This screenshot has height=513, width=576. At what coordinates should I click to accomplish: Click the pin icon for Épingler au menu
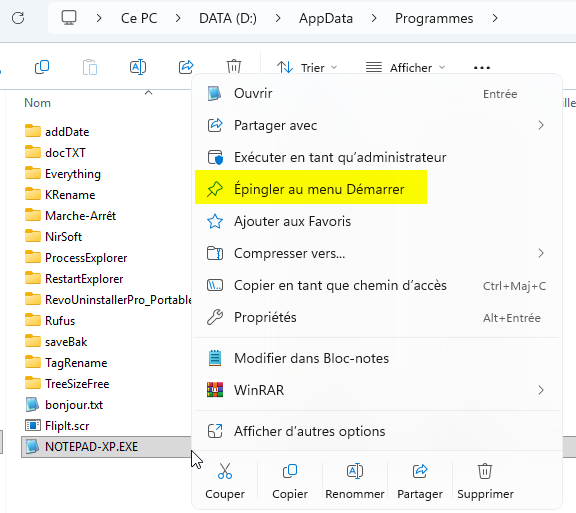click(215, 189)
